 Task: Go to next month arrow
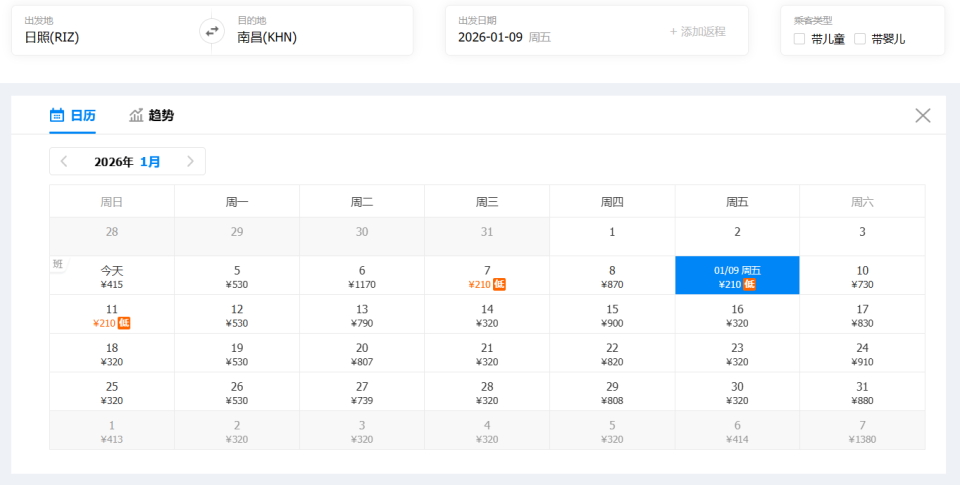click(190, 161)
